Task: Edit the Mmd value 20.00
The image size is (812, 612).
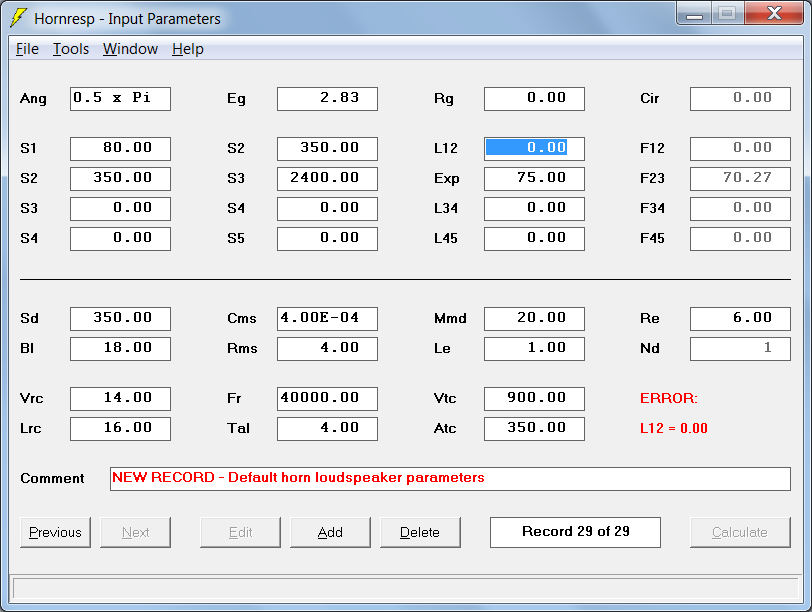Action: point(534,319)
